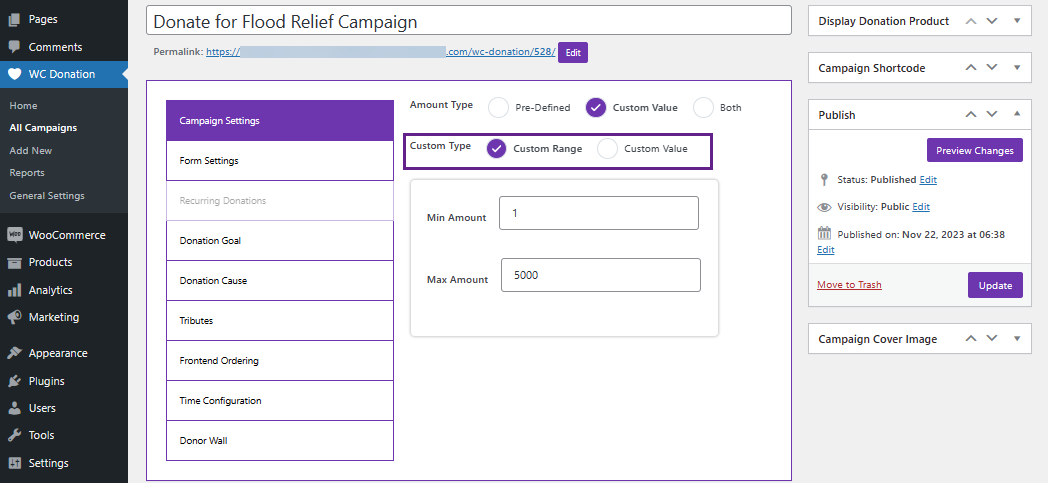The height and width of the screenshot is (483, 1048).
Task: Click the WooCommerce logo icon
Action: [x=14, y=235]
